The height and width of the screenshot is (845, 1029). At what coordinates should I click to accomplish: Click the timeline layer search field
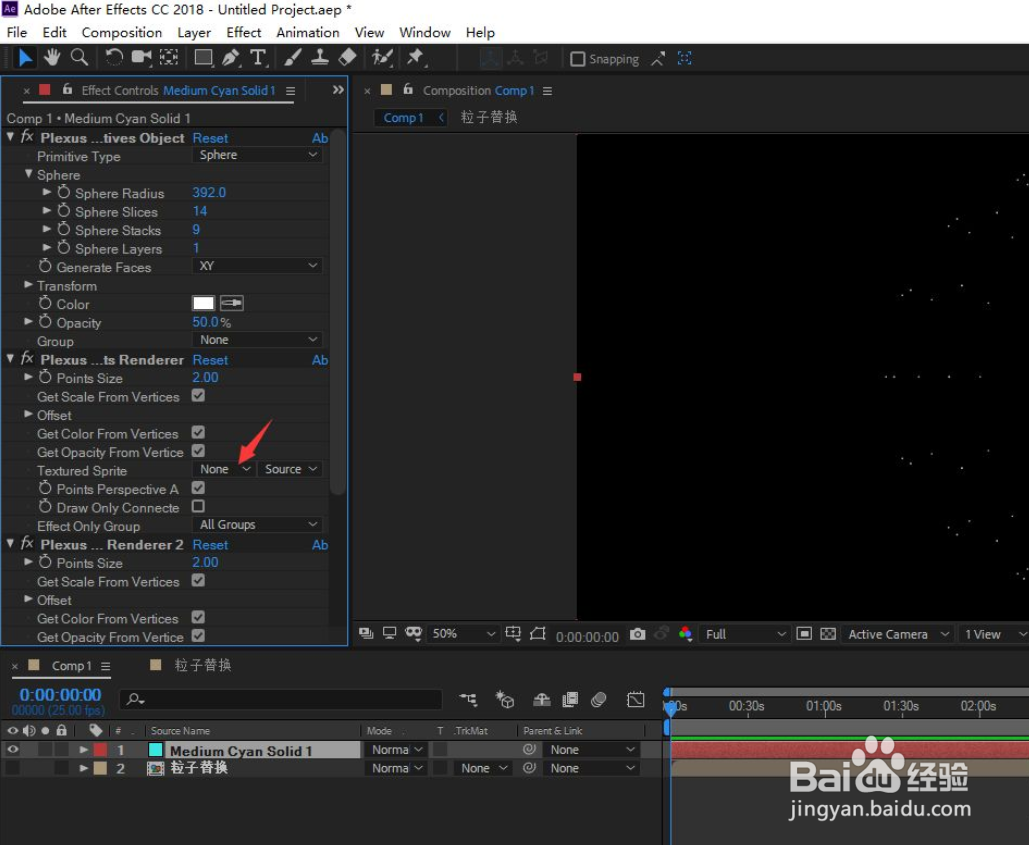[x=280, y=699]
